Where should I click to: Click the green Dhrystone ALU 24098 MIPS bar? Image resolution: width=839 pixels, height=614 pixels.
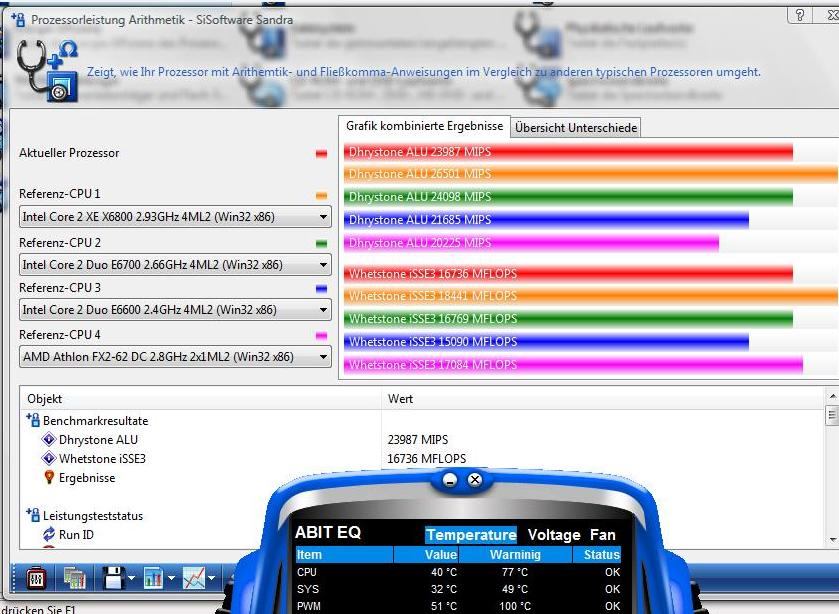(568, 197)
